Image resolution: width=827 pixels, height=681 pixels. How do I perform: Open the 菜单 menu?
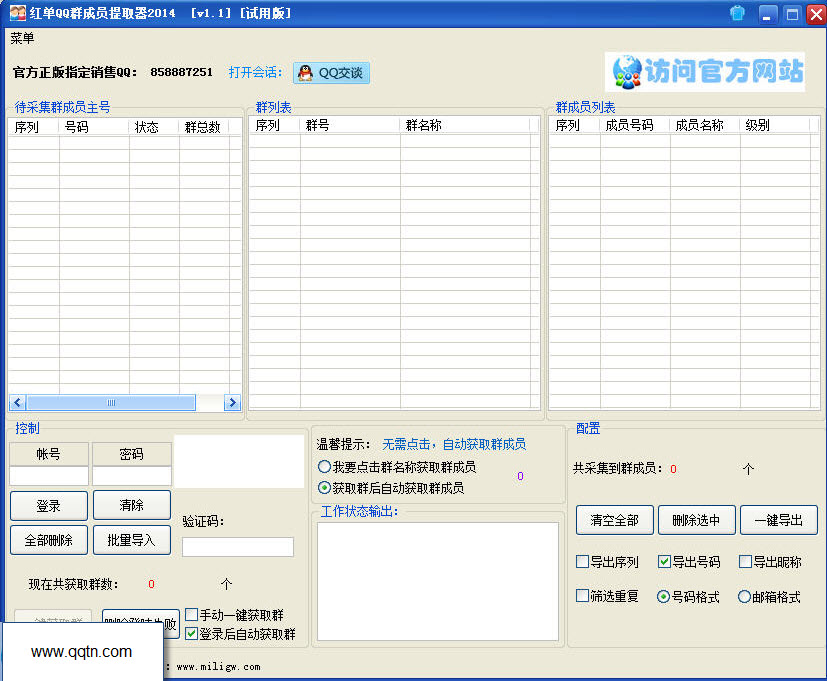click(22, 38)
